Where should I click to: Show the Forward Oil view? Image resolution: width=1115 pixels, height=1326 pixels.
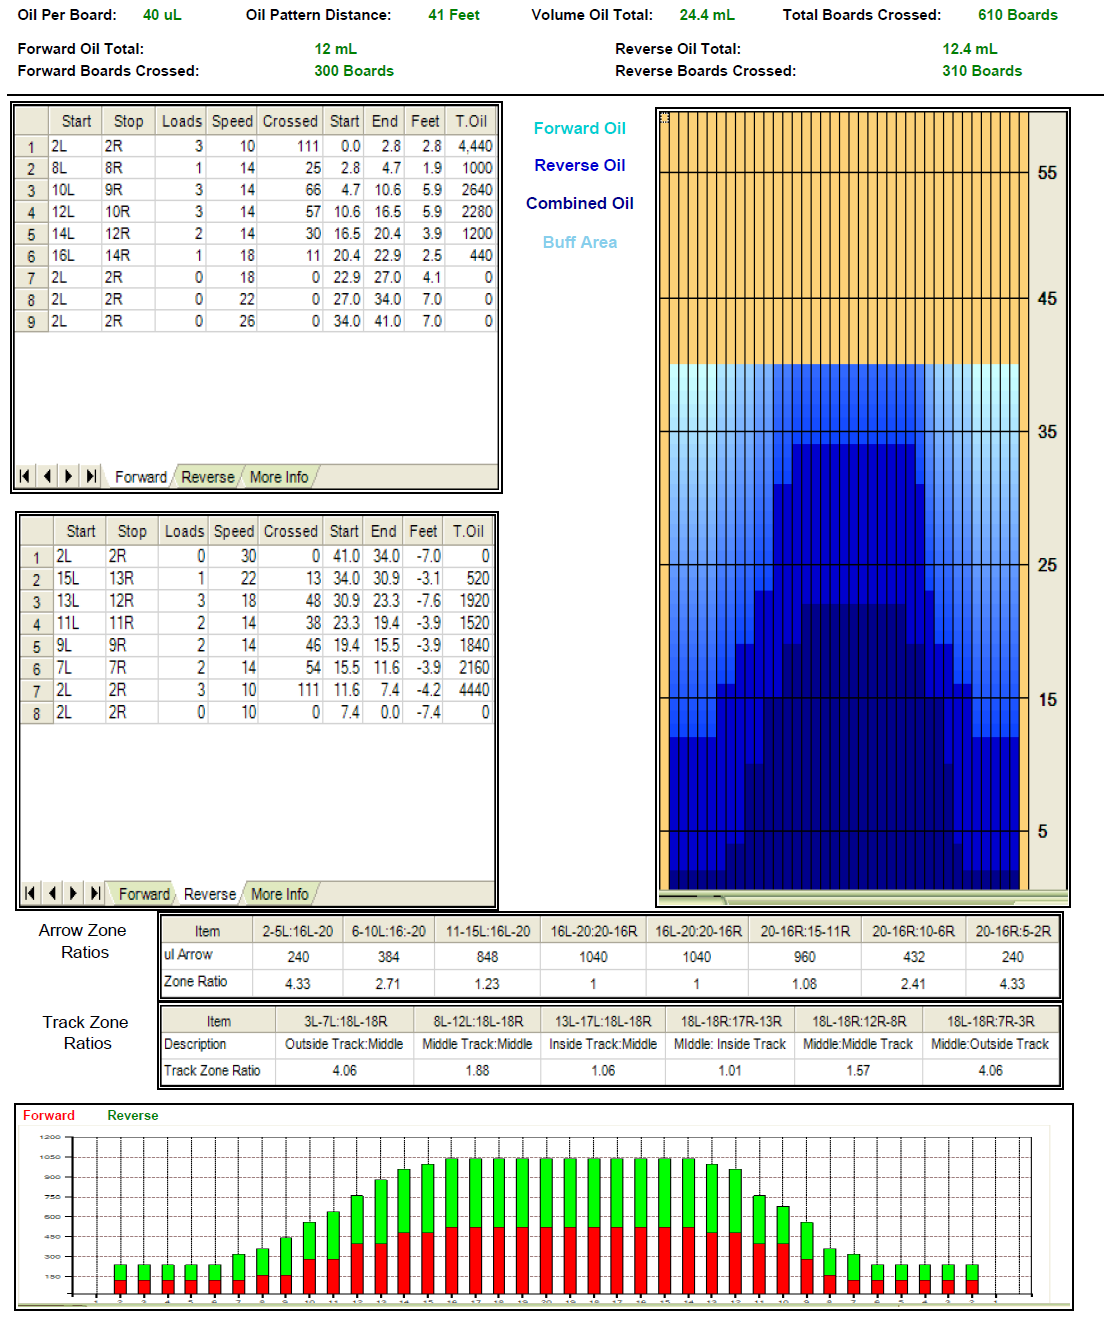pyautogui.click(x=579, y=128)
